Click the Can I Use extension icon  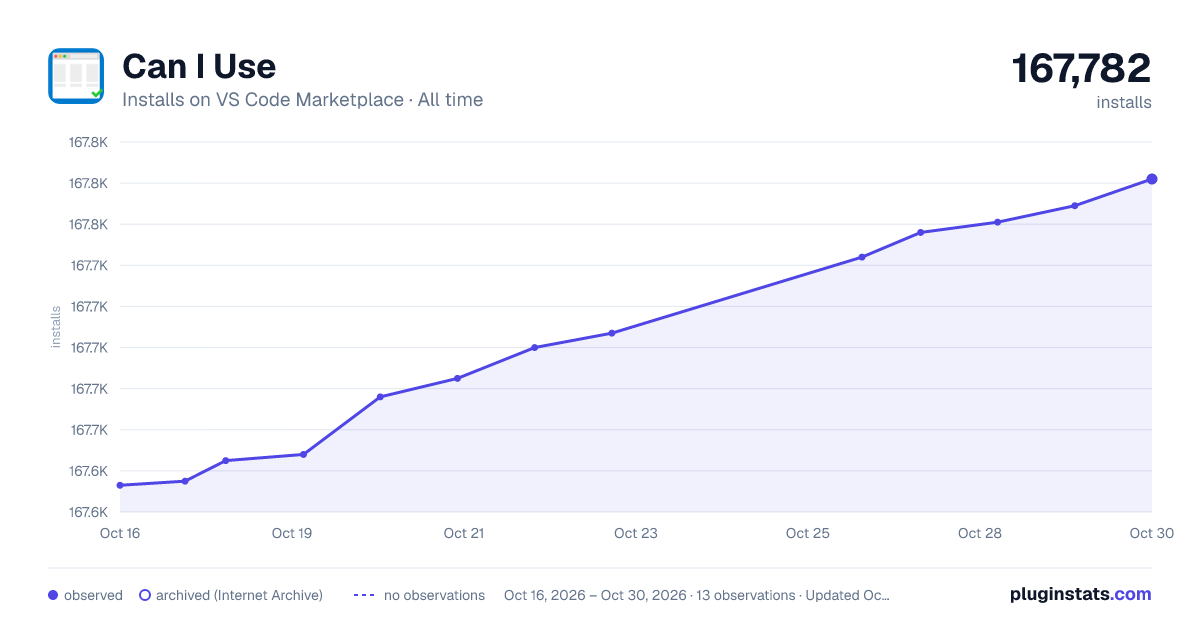(76, 76)
